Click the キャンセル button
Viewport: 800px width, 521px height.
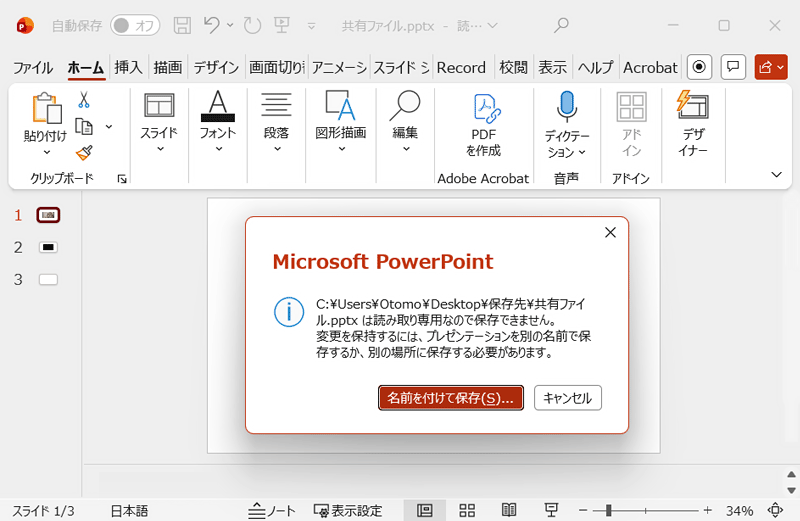pyautogui.click(x=568, y=398)
